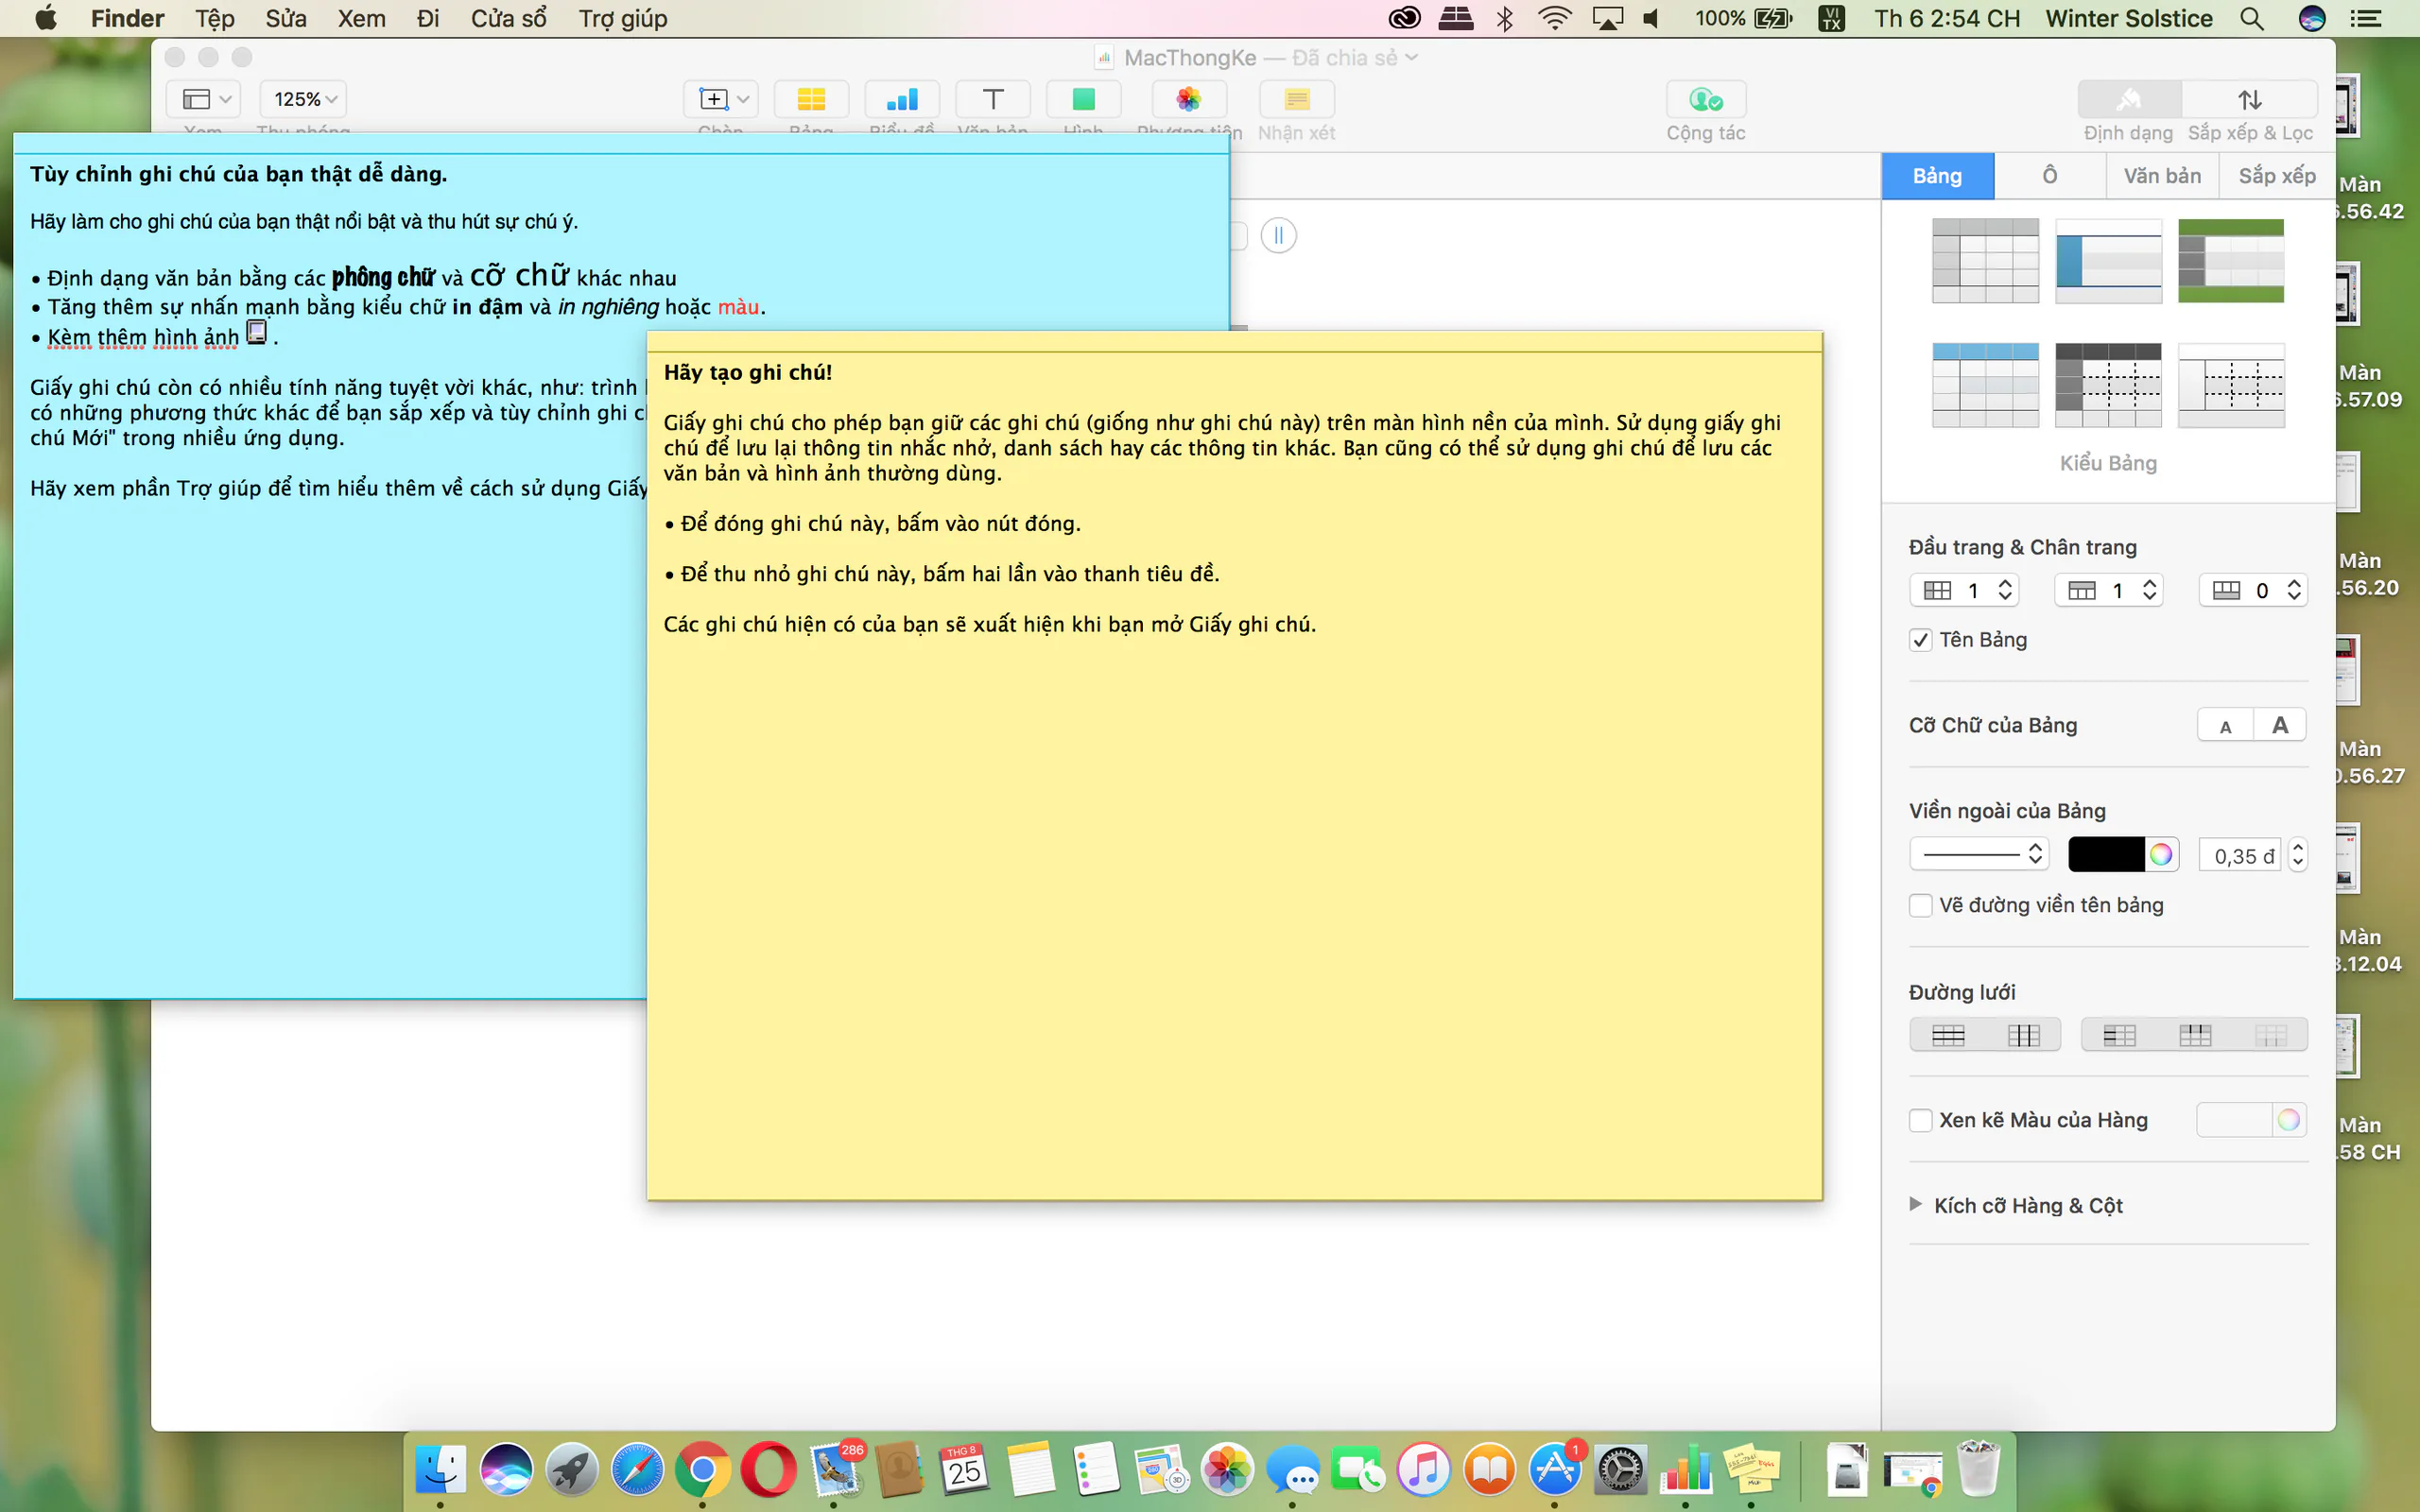Open Opera browser in the Dock
Image resolution: width=2420 pixels, height=1512 pixels.
(768, 1469)
